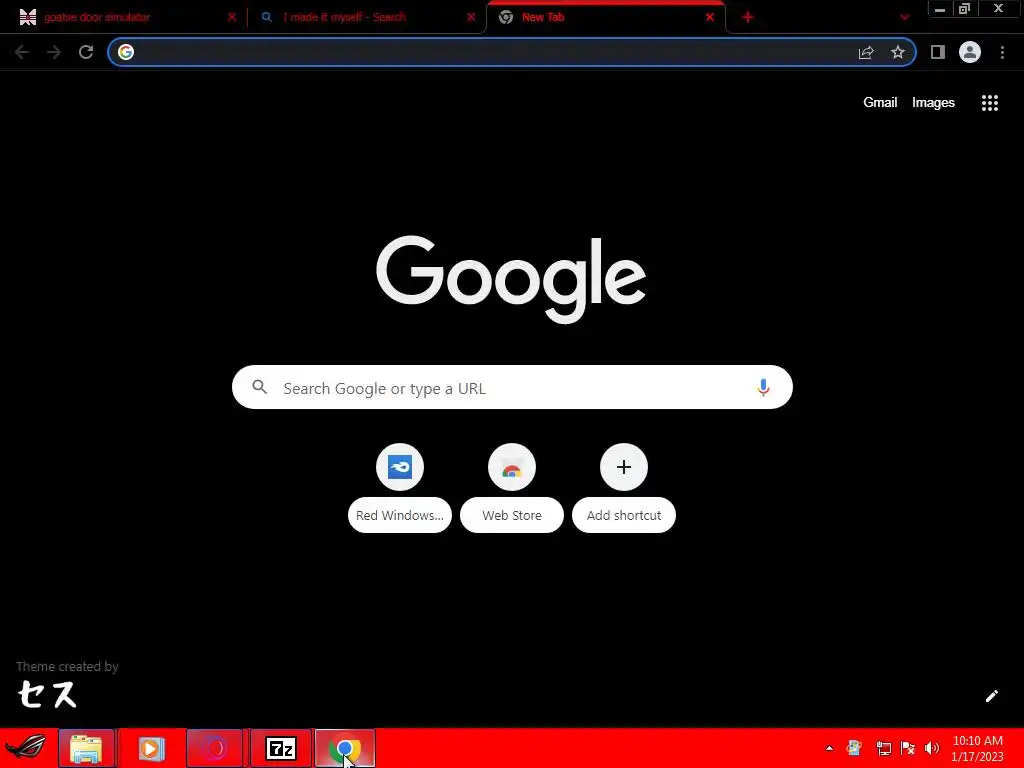The image size is (1024, 768).
Task: Reload the current page
Action: pos(86,52)
